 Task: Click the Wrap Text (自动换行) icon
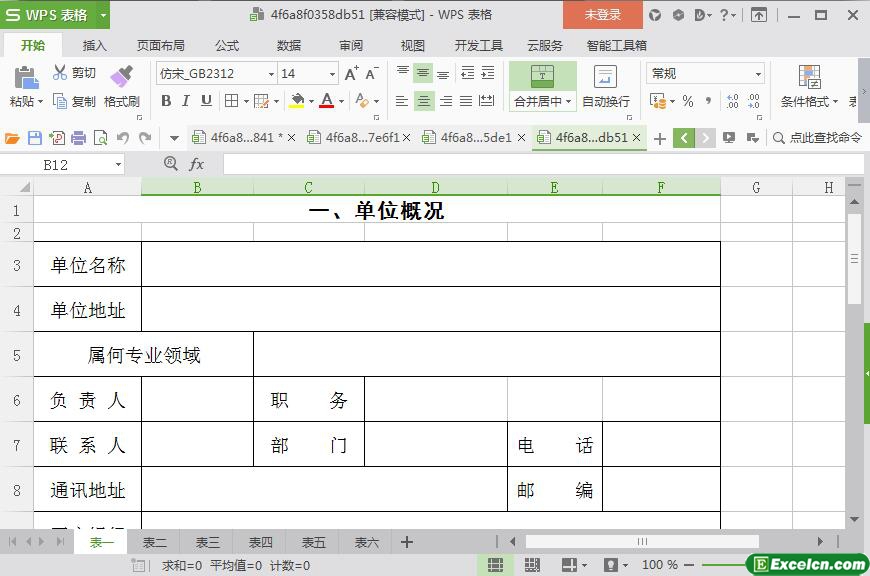click(605, 77)
